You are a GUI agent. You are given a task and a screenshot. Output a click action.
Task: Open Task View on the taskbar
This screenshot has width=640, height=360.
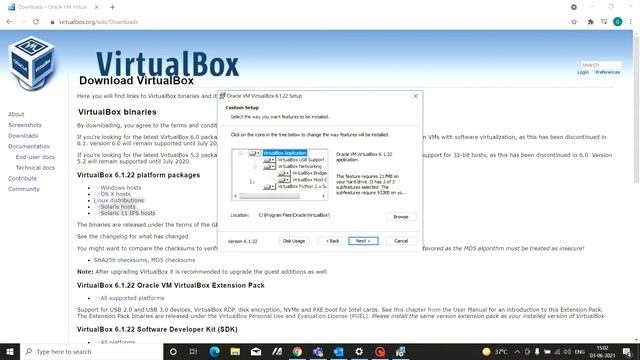pos(193,351)
